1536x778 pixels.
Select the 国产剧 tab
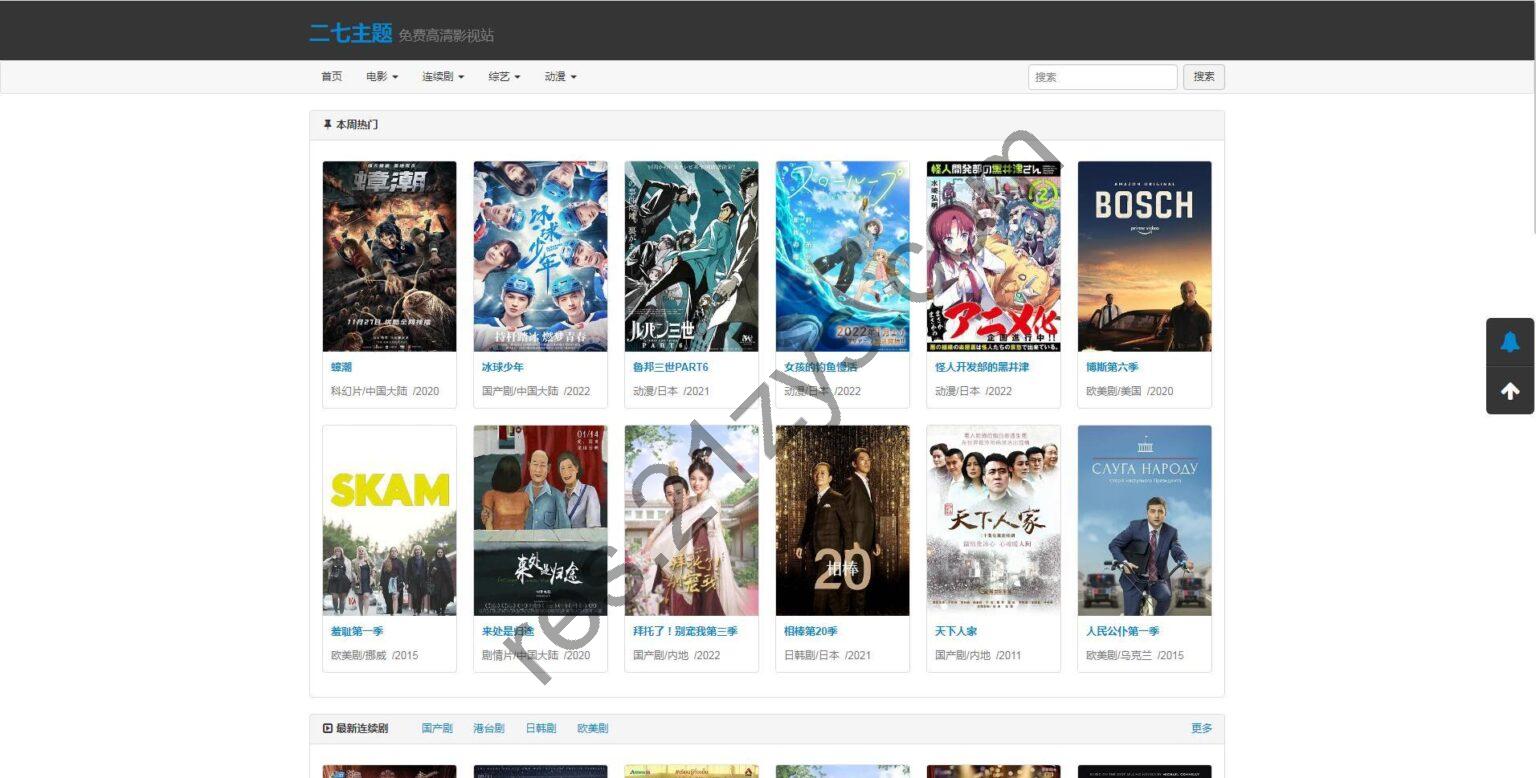tap(437, 728)
